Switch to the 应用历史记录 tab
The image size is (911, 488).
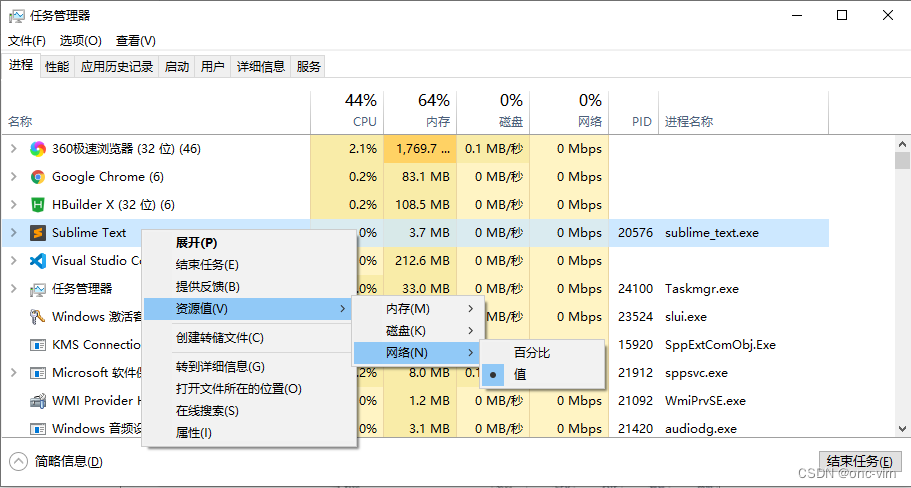[x=117, y=67]
